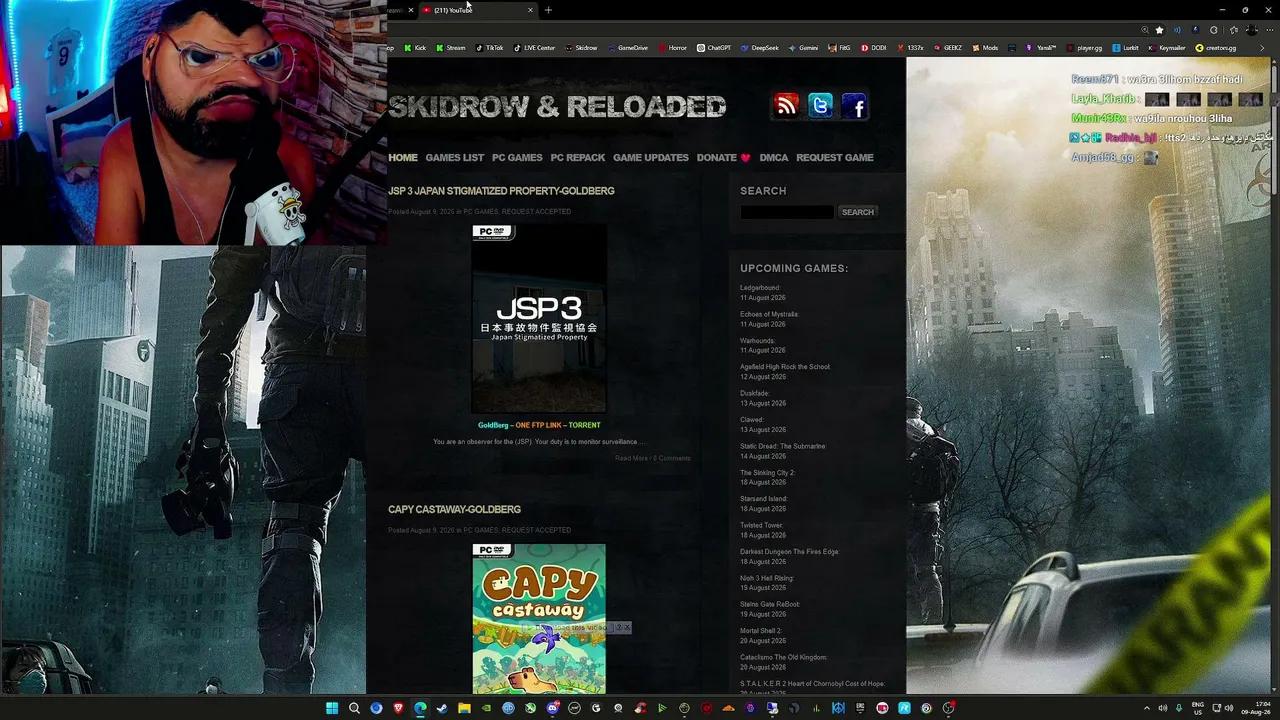
Task: Open Brave browser from the taskbar
Action: (x=398, y=708)
